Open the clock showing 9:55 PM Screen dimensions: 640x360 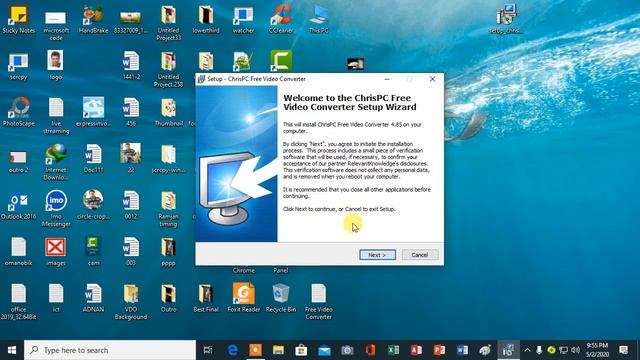click(x=598, y=350)
